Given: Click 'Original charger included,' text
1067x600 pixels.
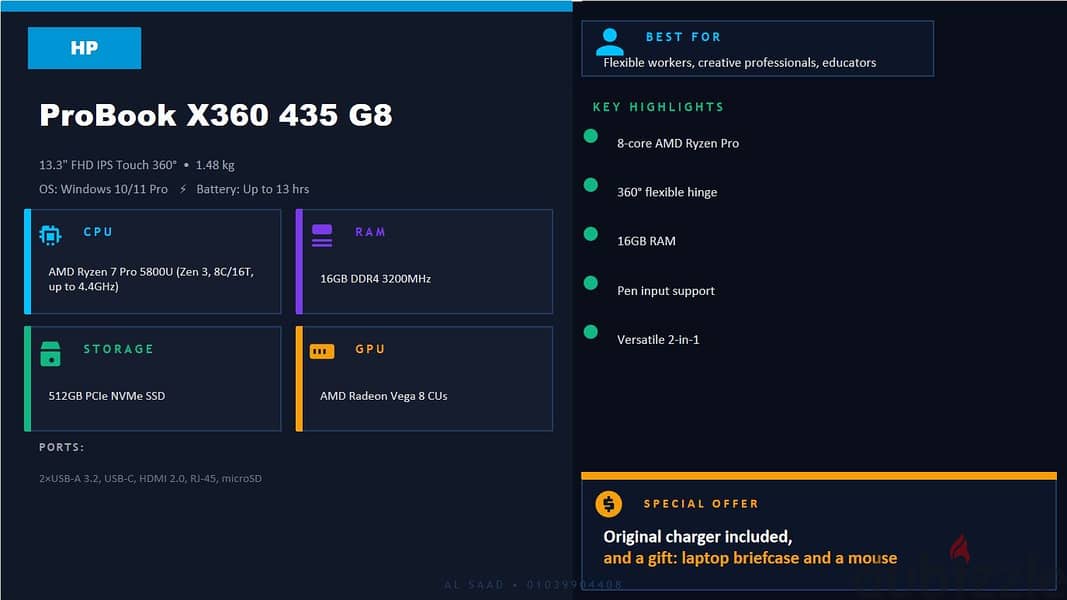Looking at the screenshot, I should (x=698, y=537).
